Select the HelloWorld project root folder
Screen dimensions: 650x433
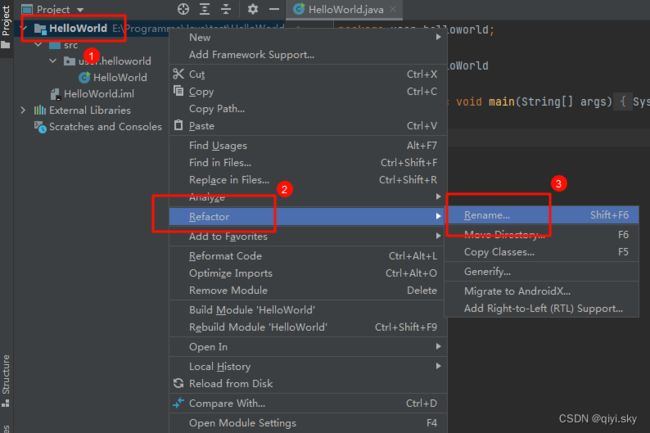tap(78, 28)
